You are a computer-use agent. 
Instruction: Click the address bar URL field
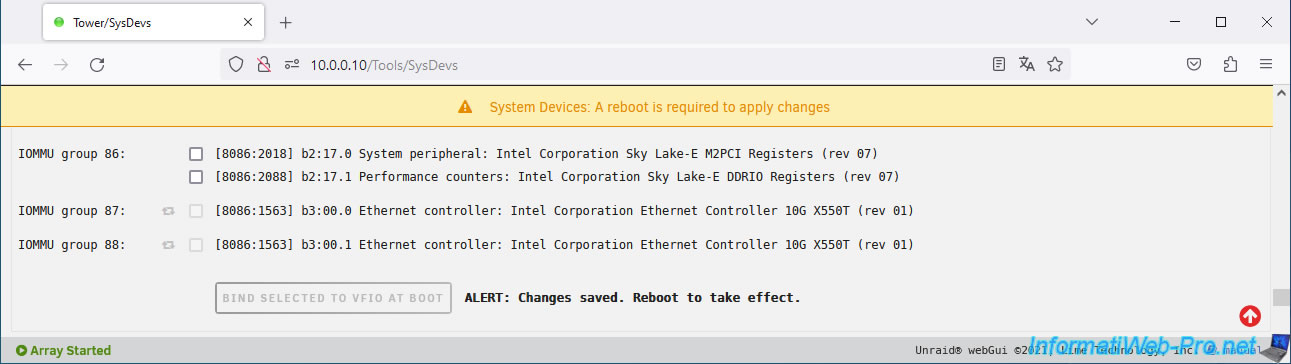[x=640, y=64]
